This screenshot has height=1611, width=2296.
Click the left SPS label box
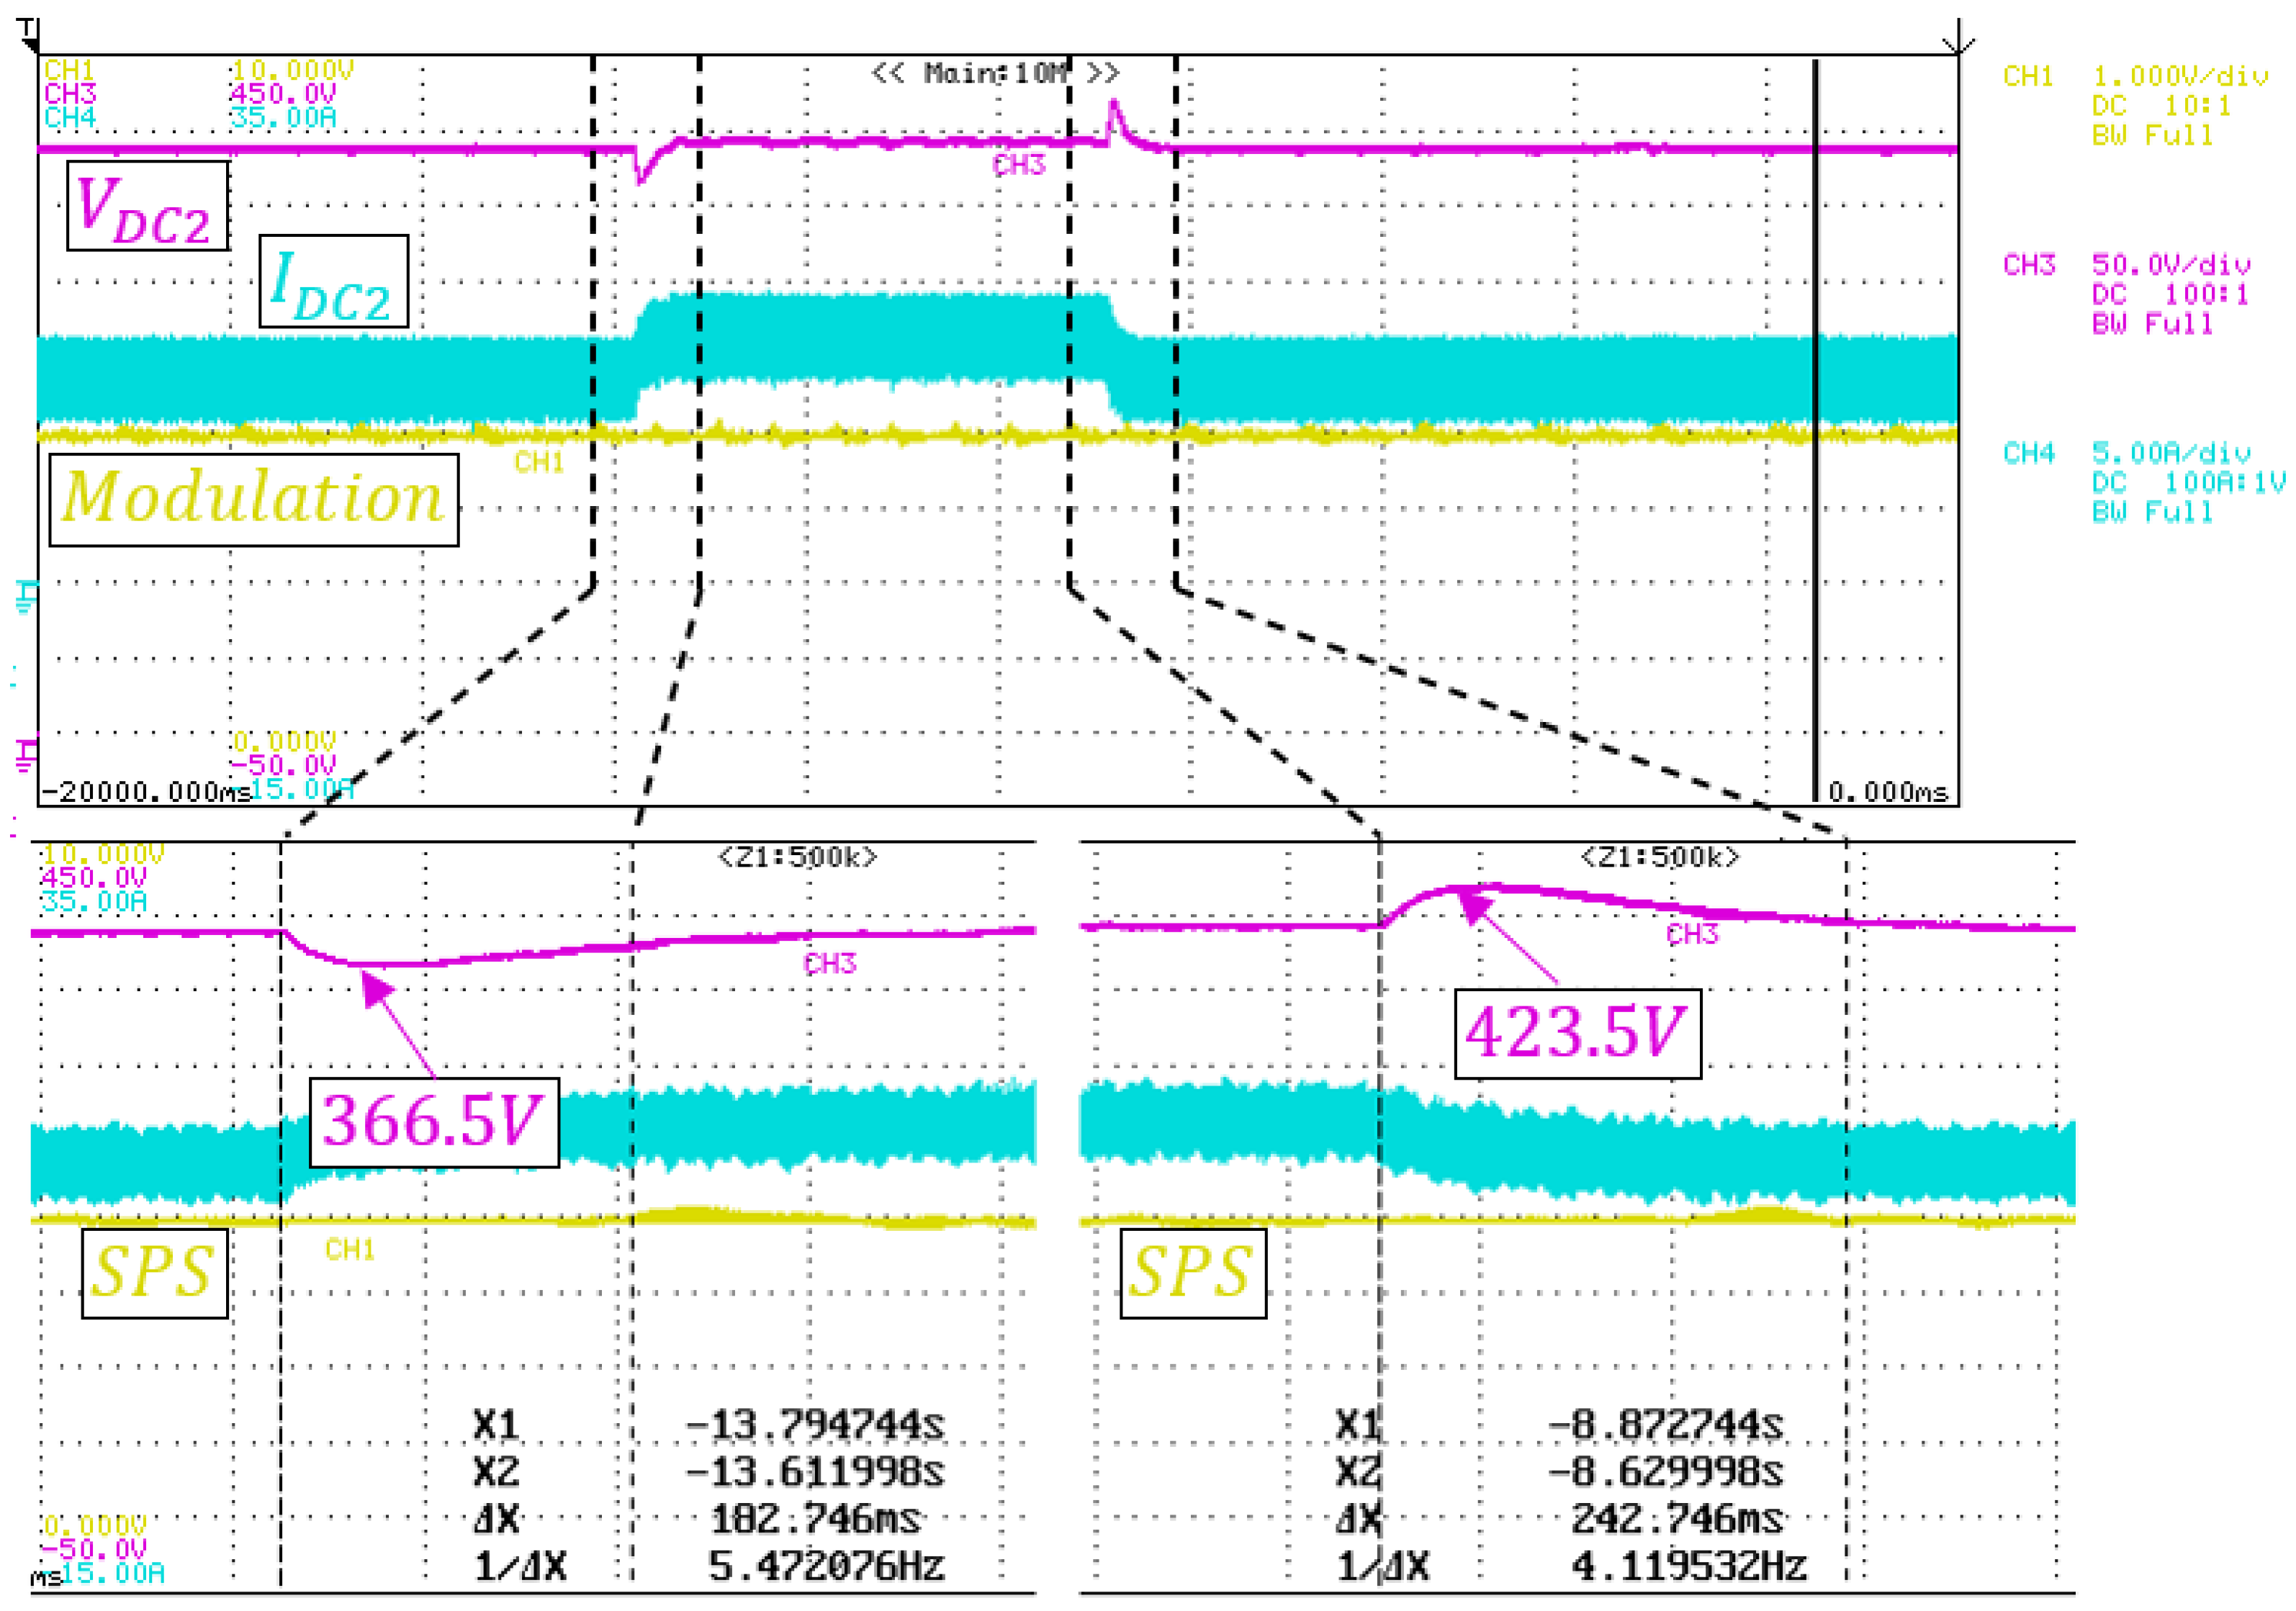(x=154, y=1273)
